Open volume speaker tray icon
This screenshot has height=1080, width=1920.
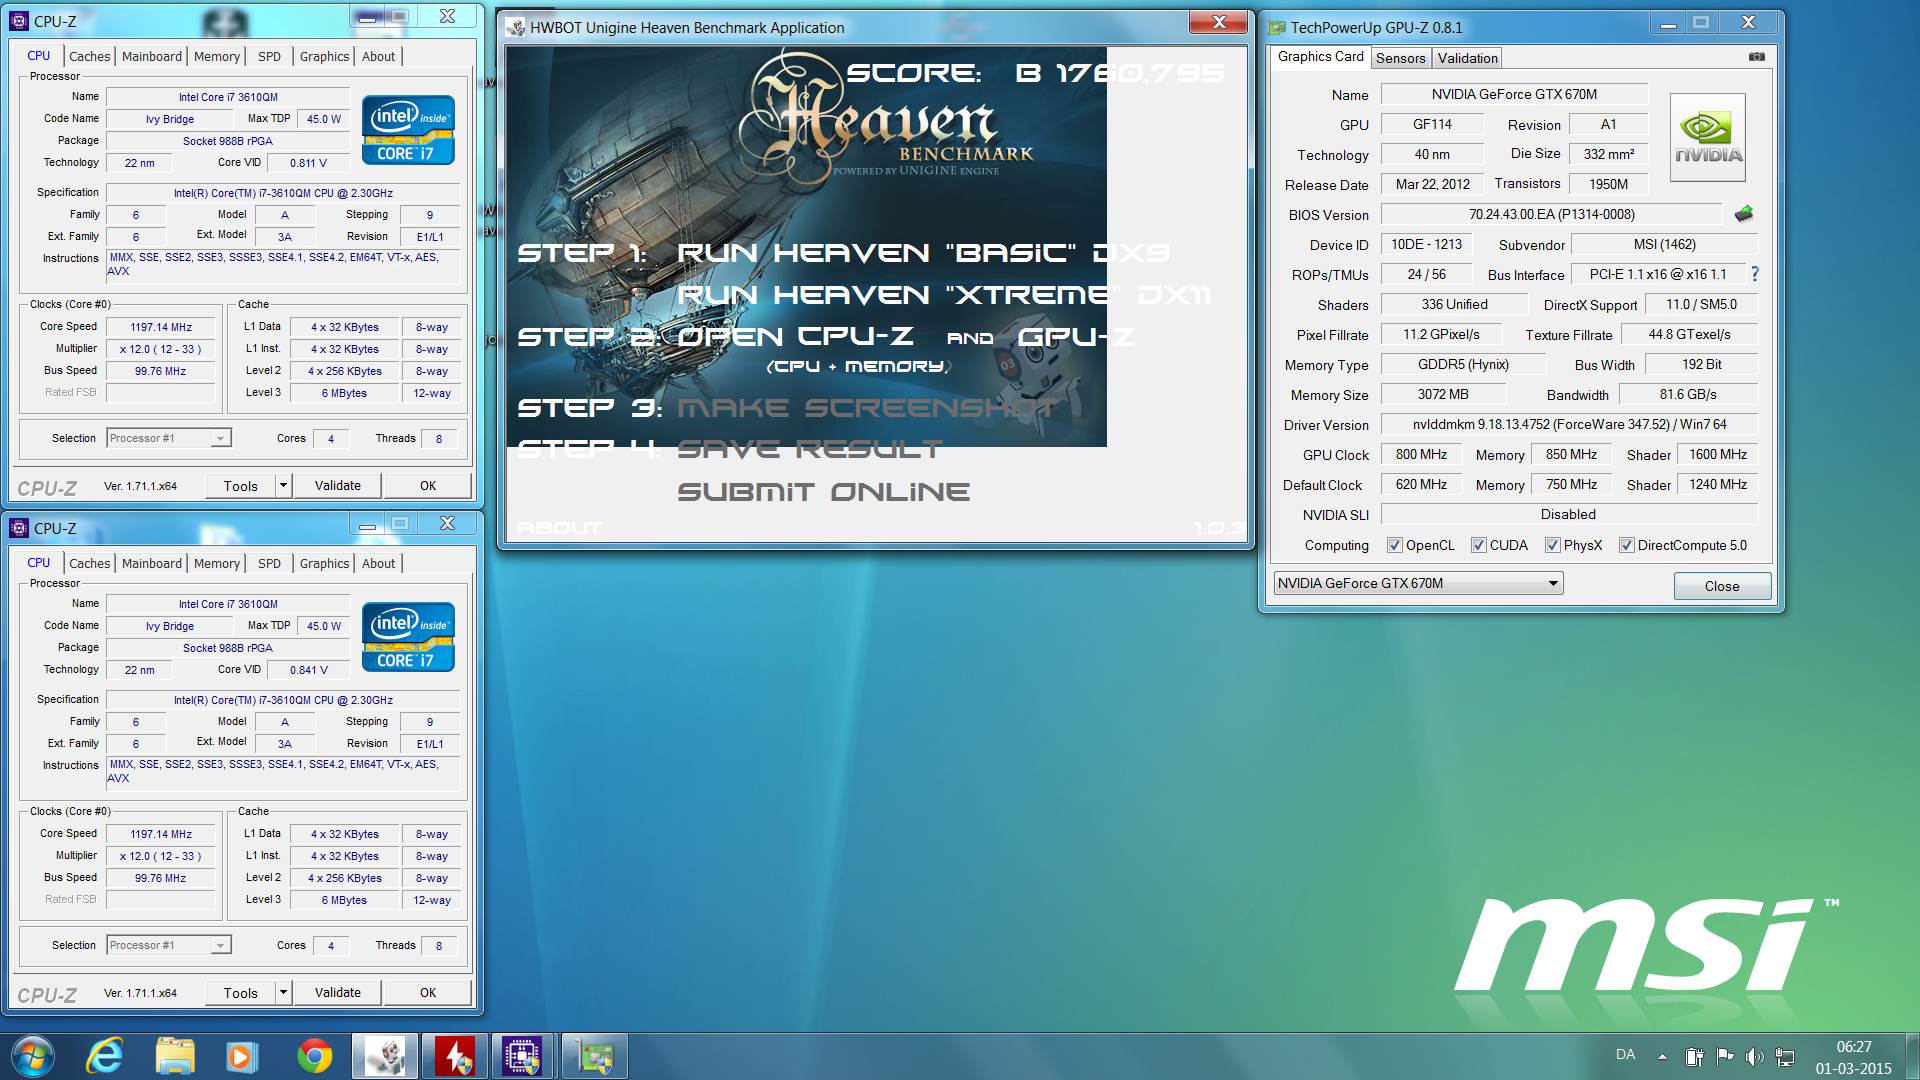1755,1056
